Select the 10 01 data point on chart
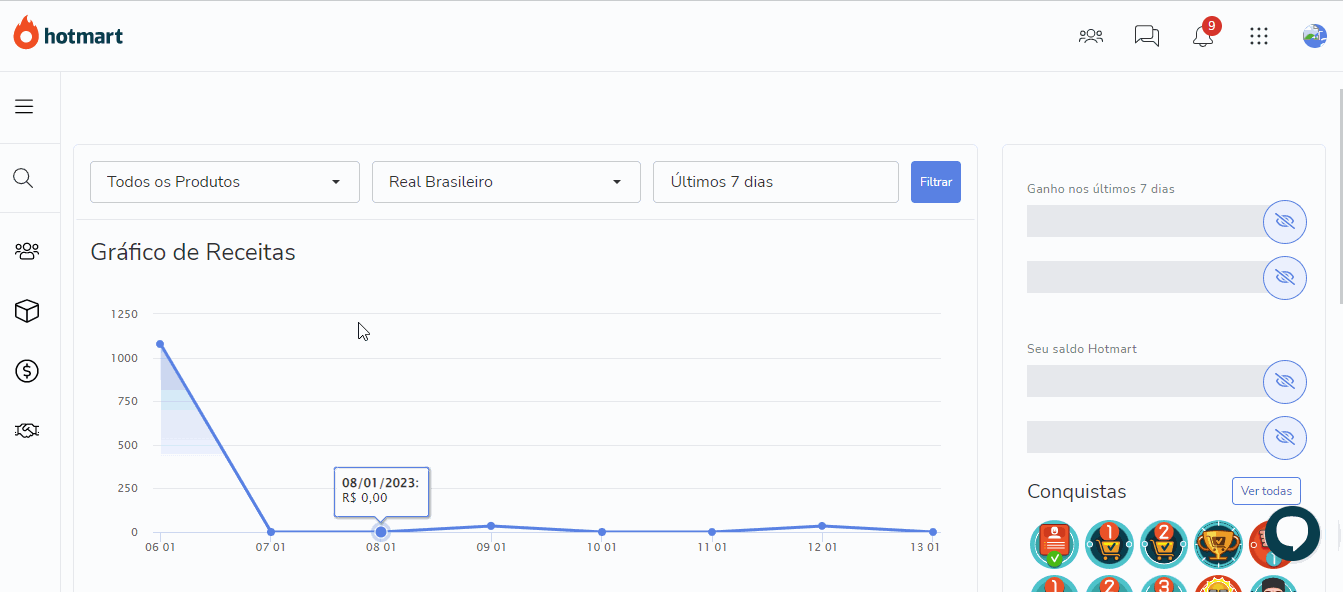Image resolution: width=1343 pixels, height=592 pixels. click(602, 532)
